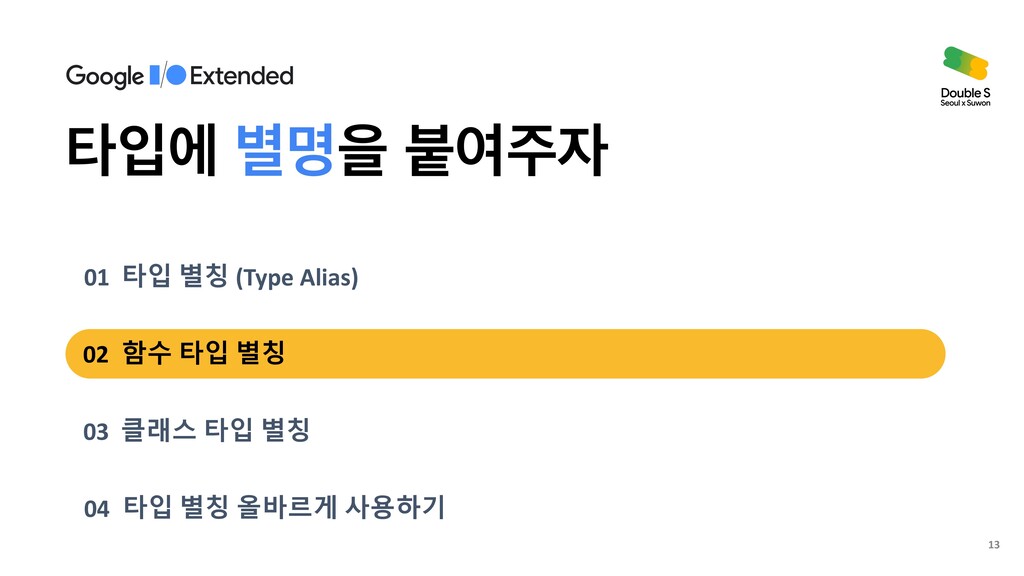Click the Double S colored logo mark

[966, 65]
